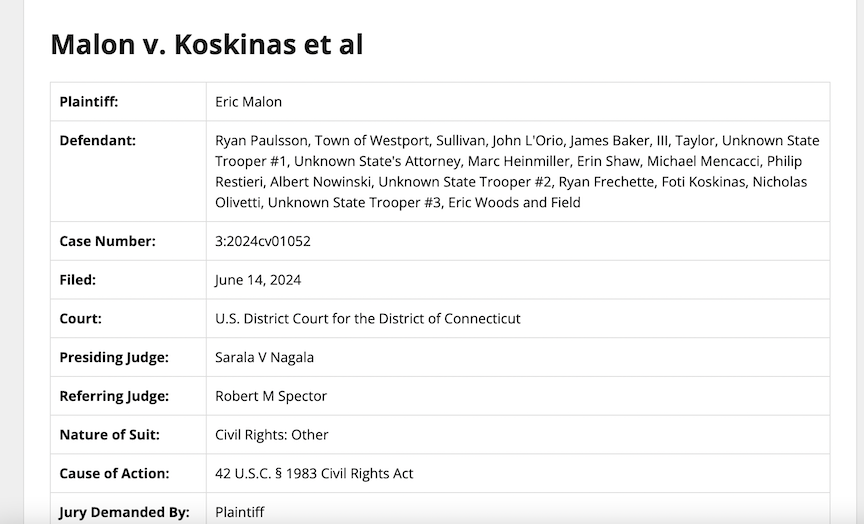The image size is (864, 524).
Task: Click the 'Court:' row label
Action: click(81, 319)
